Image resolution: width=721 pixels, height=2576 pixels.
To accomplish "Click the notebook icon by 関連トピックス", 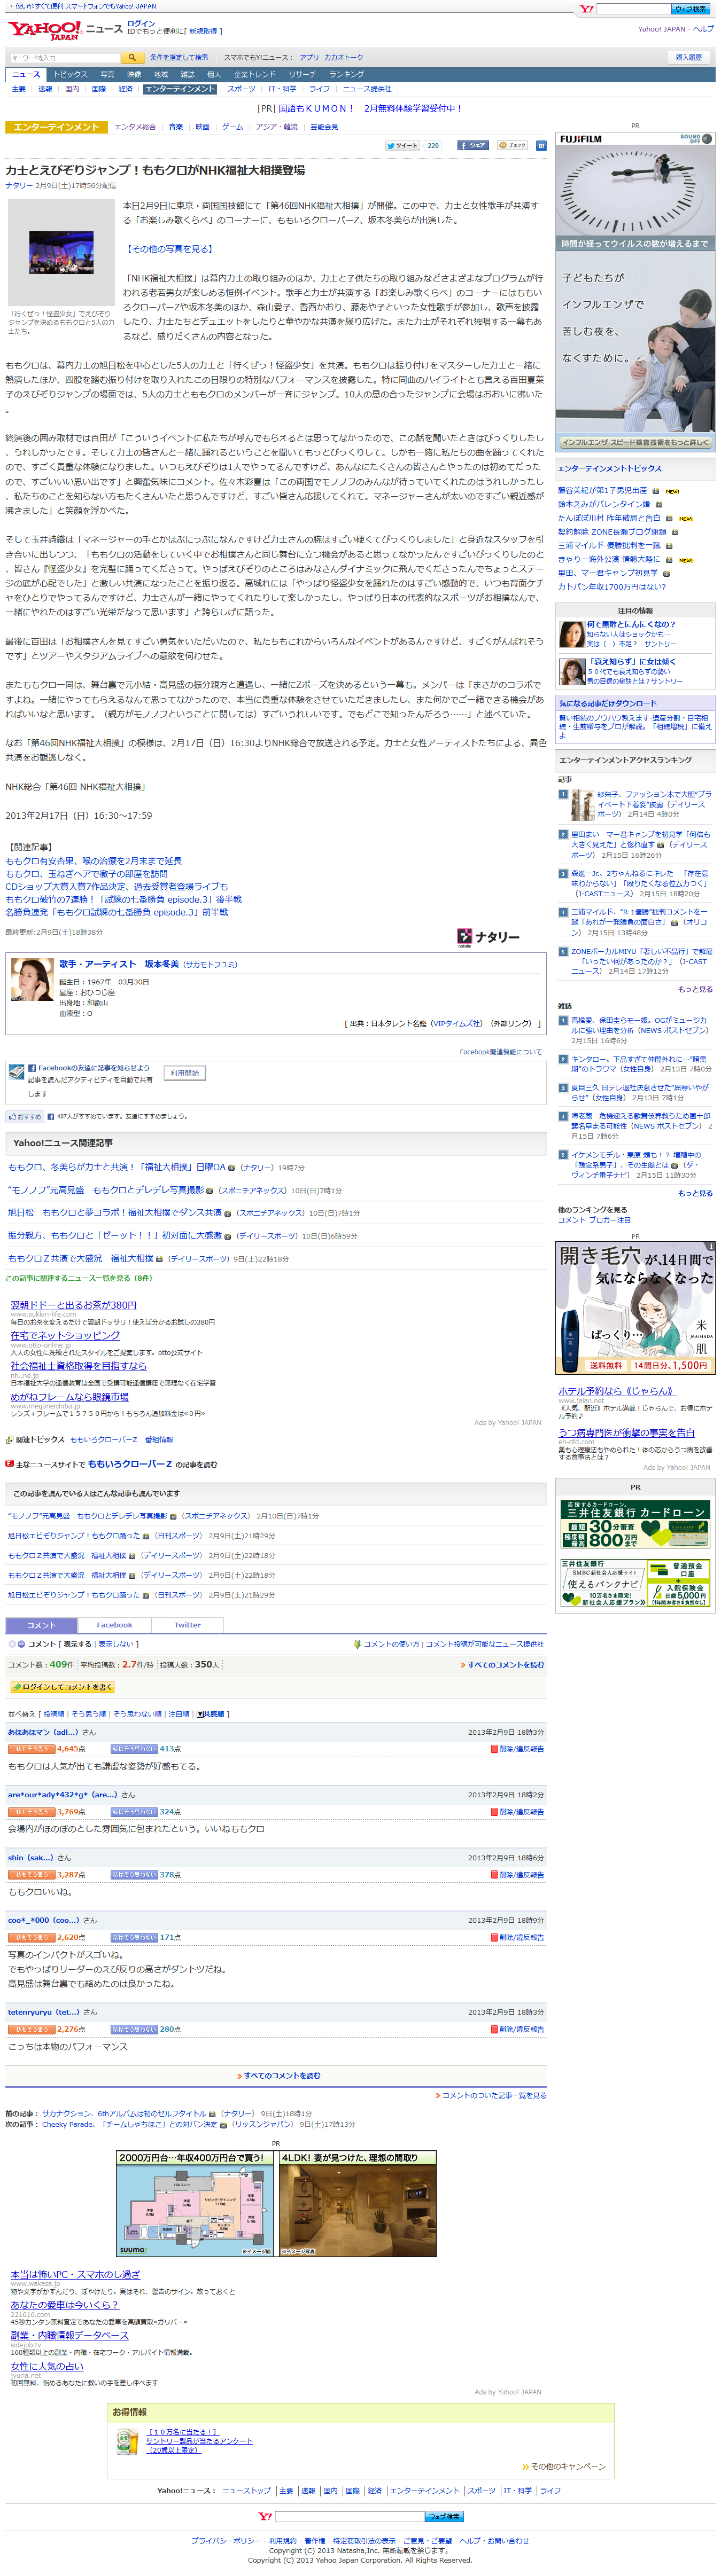I will 10,1439.
